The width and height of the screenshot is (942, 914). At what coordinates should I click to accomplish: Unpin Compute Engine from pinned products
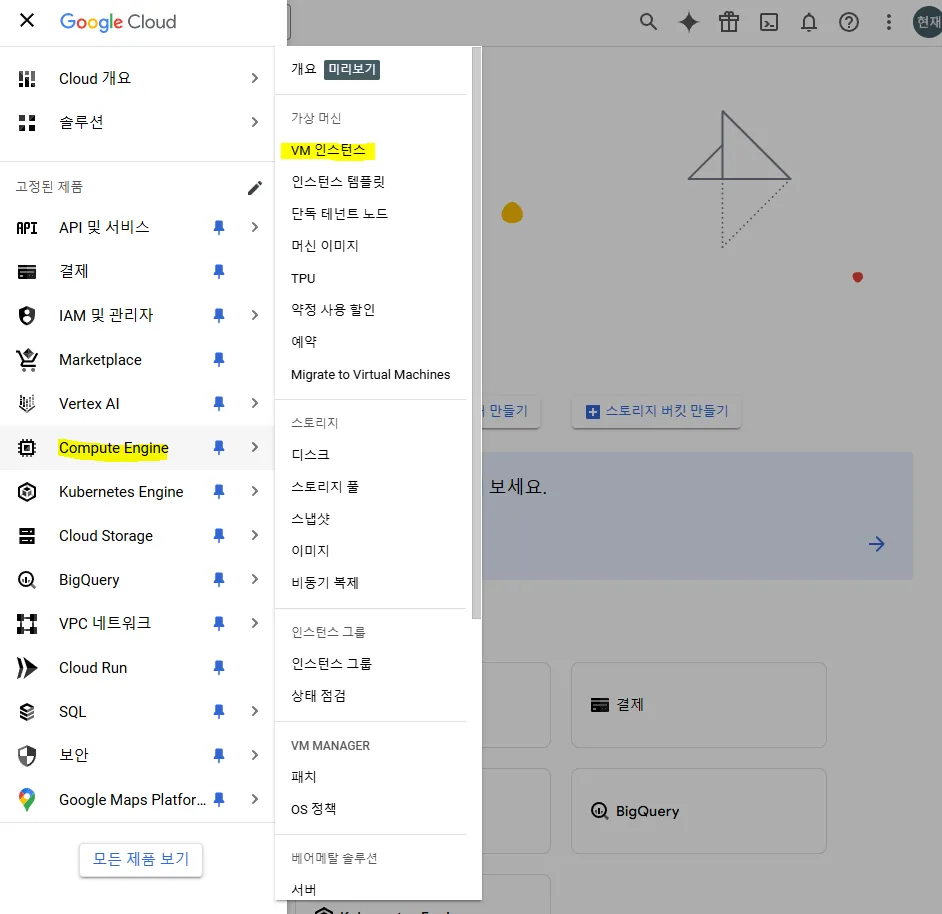click(219, 448)
